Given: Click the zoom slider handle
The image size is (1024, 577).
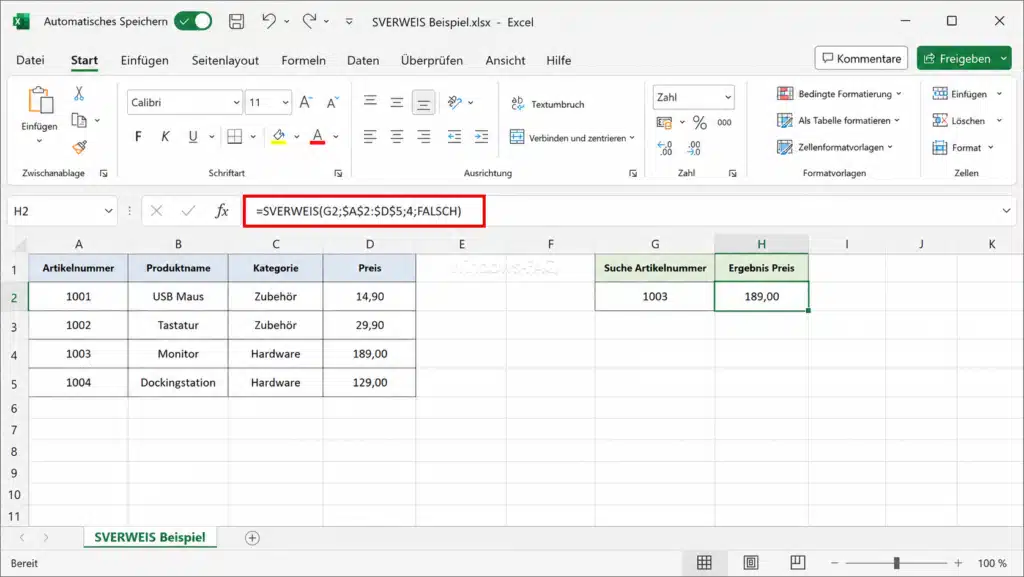Looking at the screenshot, I should pyautogui.click(x=897, y=563).
